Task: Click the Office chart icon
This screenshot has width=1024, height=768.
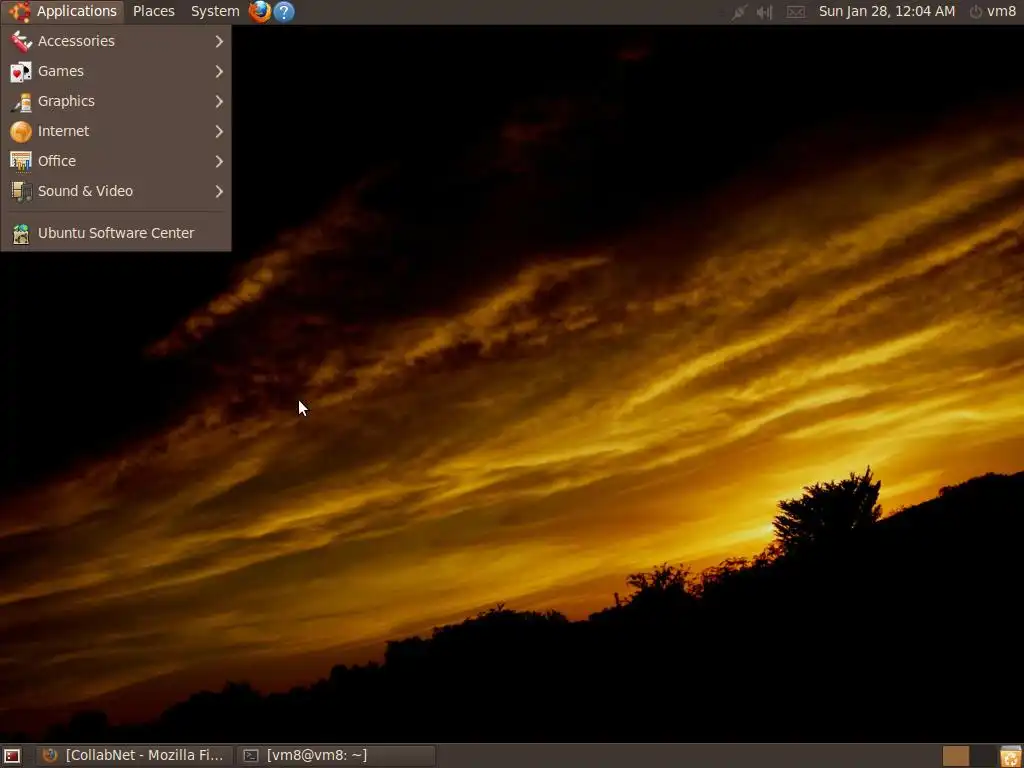Action: tap(21, 161)
